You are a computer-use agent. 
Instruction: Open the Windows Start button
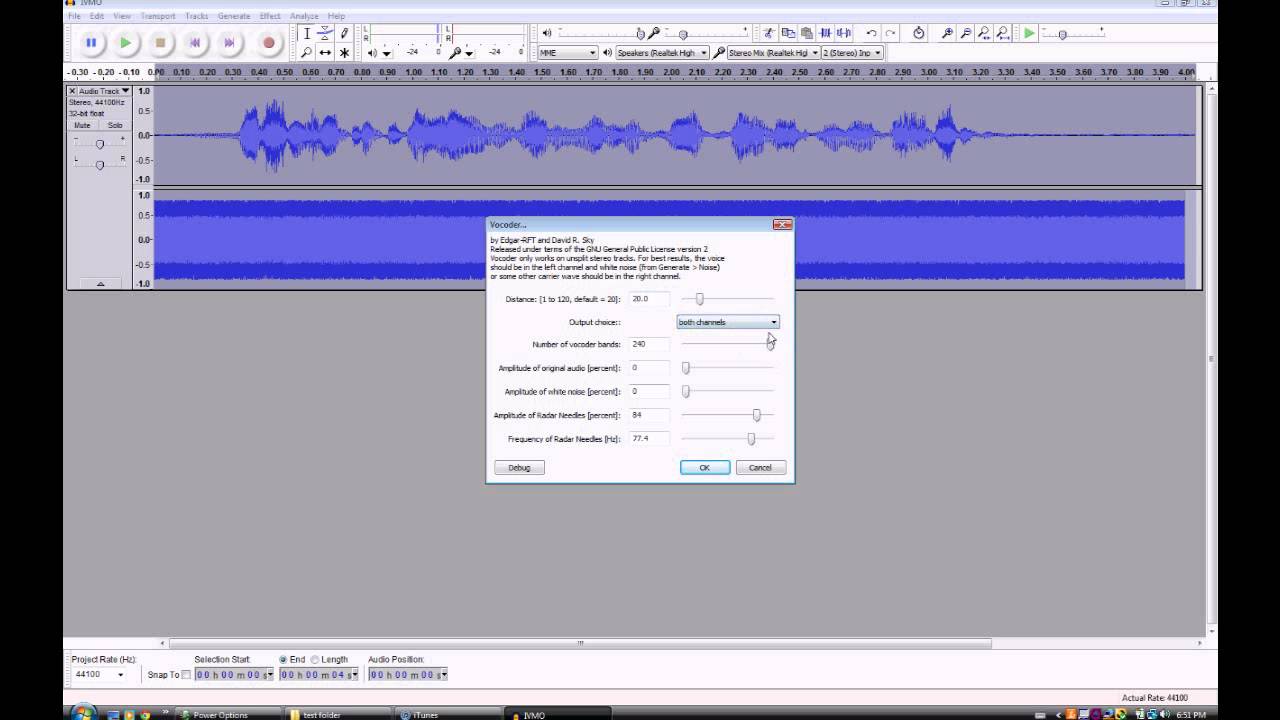pyautogui.click(x=82, y=713)
